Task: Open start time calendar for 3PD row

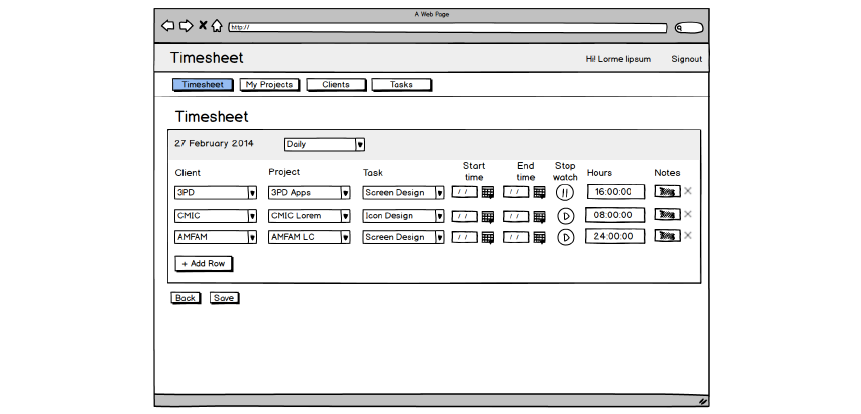Action: (488, 192)
